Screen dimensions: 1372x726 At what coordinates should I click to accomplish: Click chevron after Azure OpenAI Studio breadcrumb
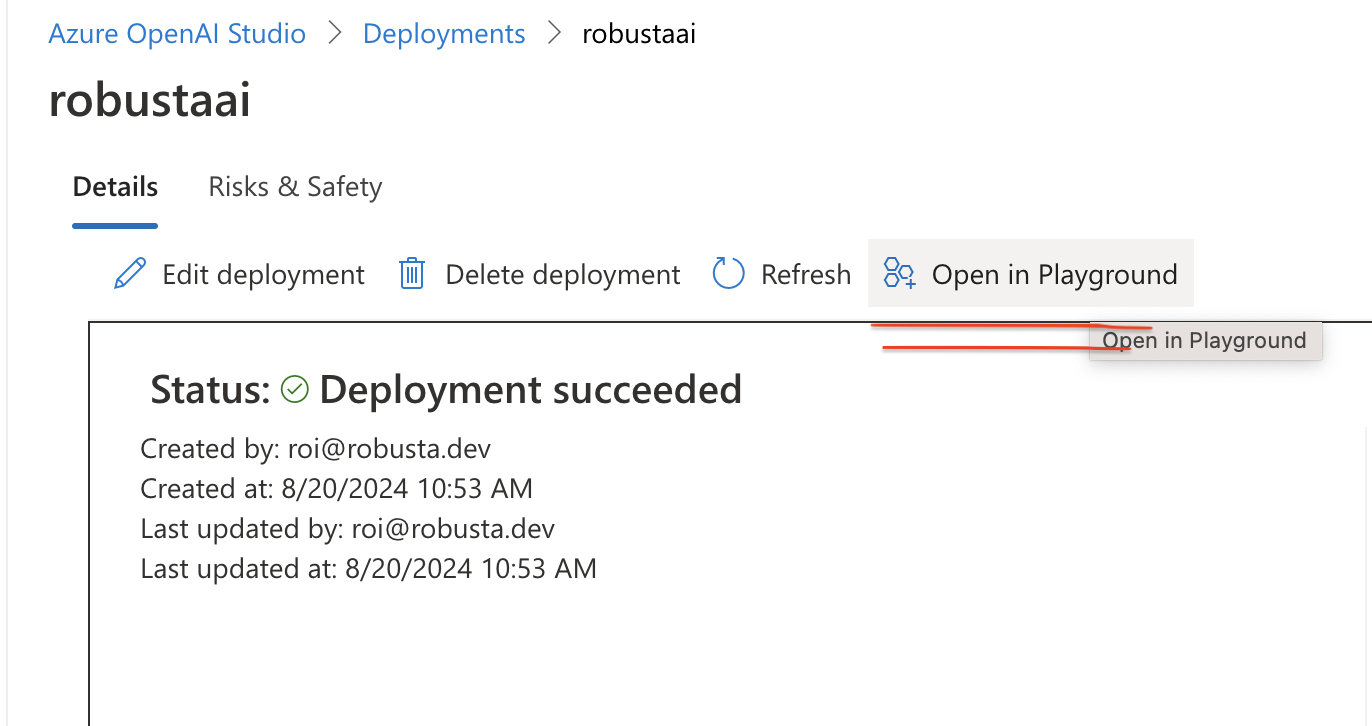click(x=335, y=34)
